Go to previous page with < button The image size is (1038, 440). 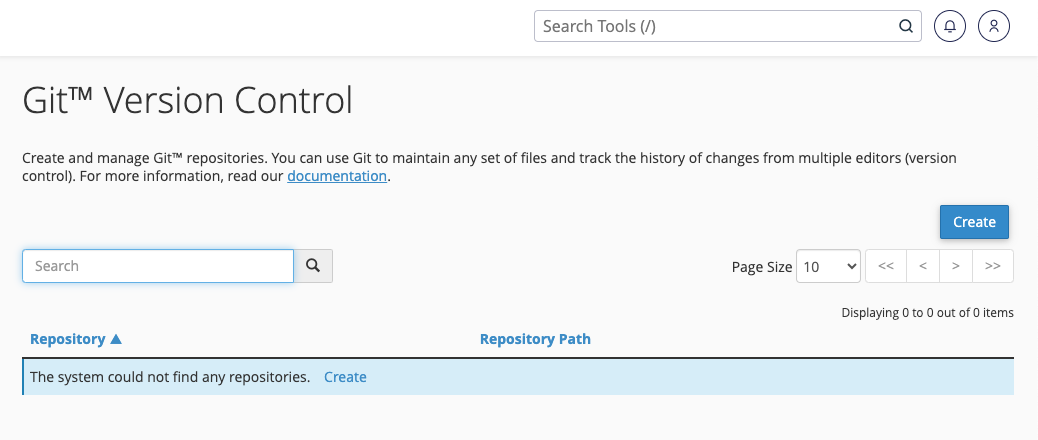[x=923, y=266]
